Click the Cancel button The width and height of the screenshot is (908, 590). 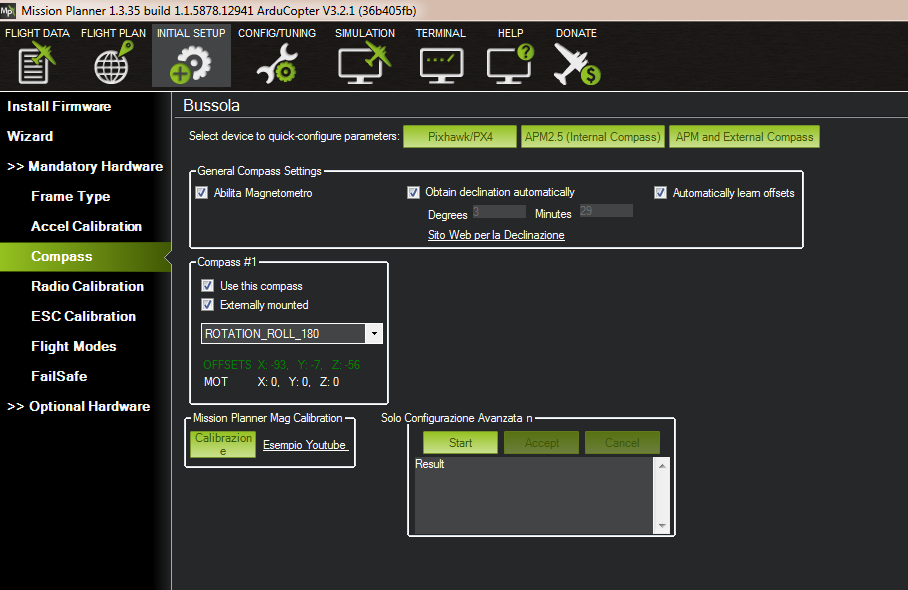point(622,443)
